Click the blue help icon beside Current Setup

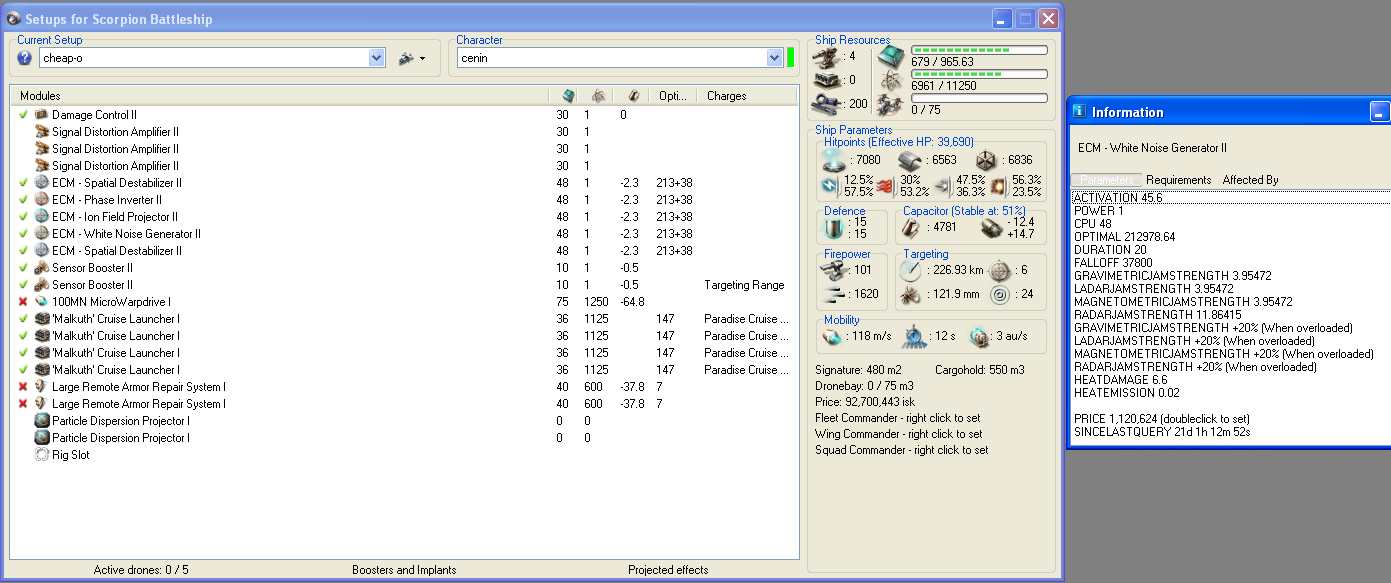(25, 58)
